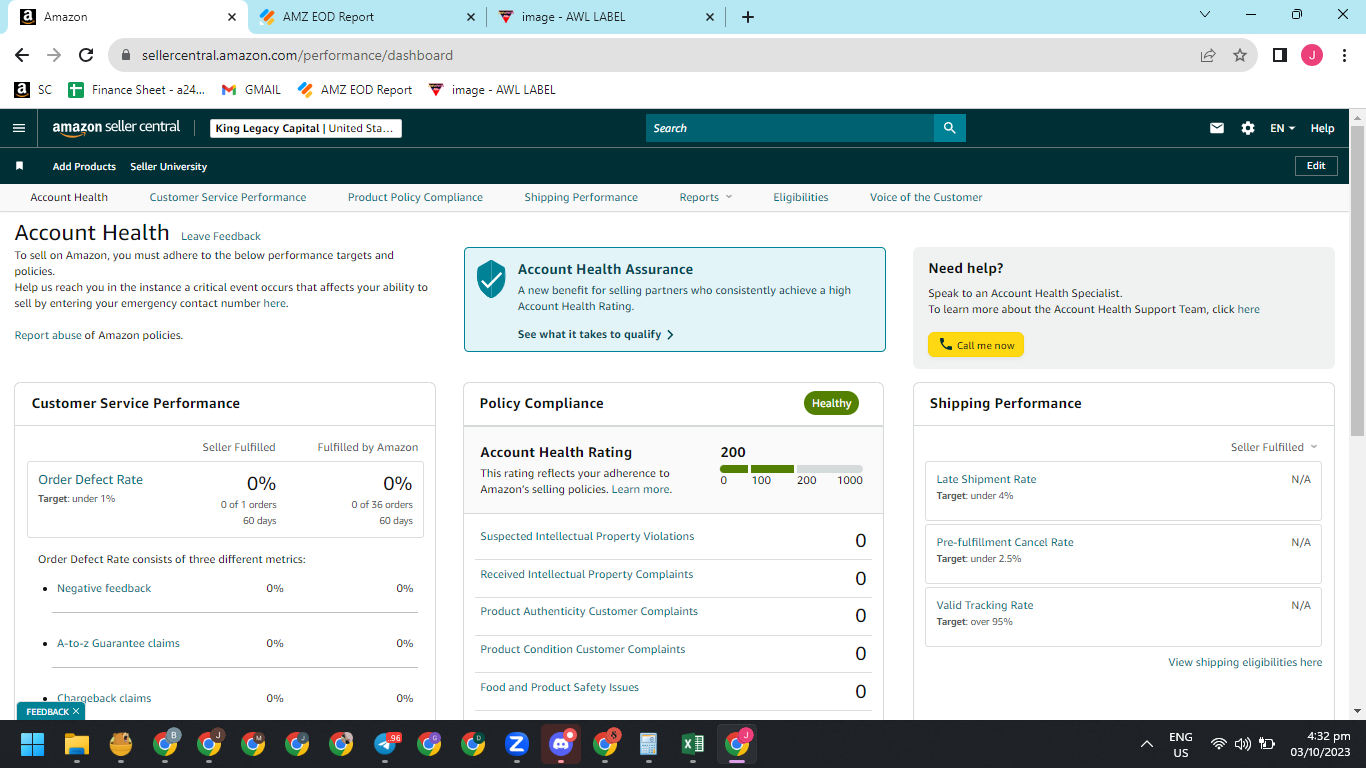Open the Order Defect Rate link
This screenshot has height=768, width=1366.
coord(90,479)
